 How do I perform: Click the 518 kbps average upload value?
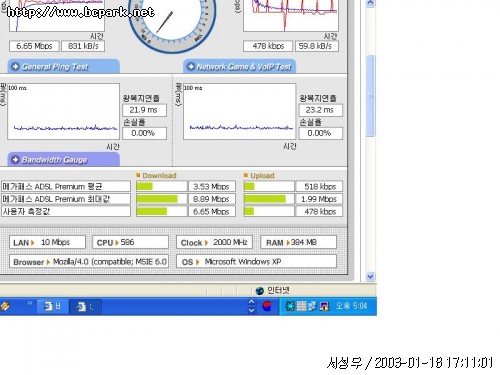tap(319, 186)
